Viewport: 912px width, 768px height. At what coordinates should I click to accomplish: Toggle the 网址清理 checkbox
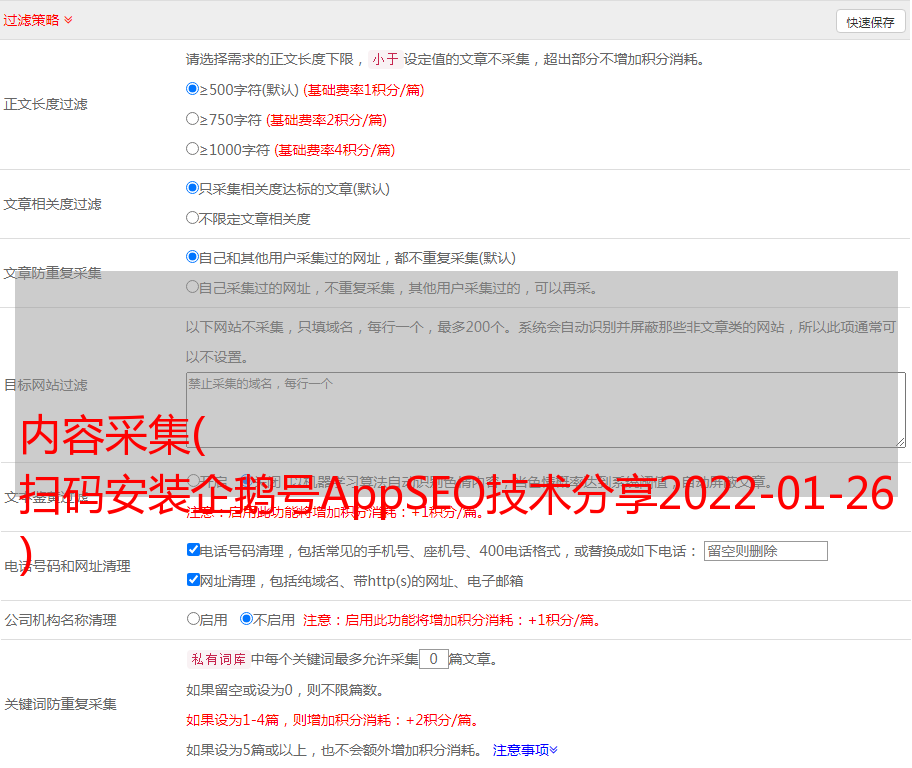pyautogui.click(x=194, y=580)
